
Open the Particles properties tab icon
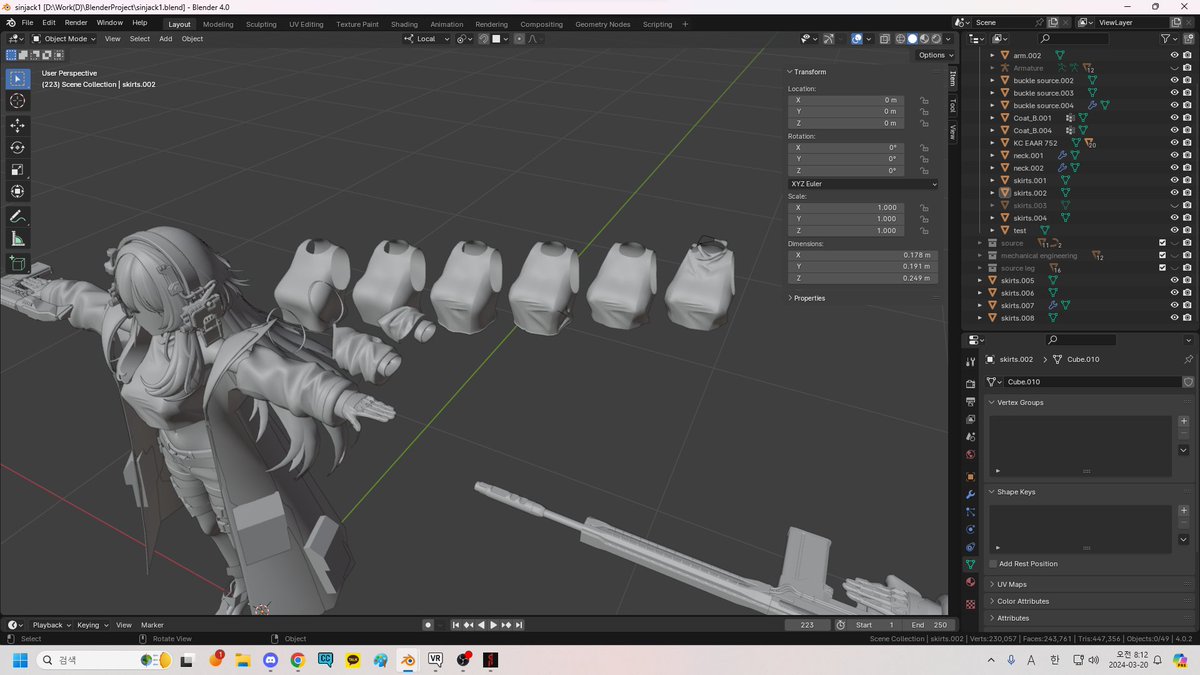tap(970, 512)
